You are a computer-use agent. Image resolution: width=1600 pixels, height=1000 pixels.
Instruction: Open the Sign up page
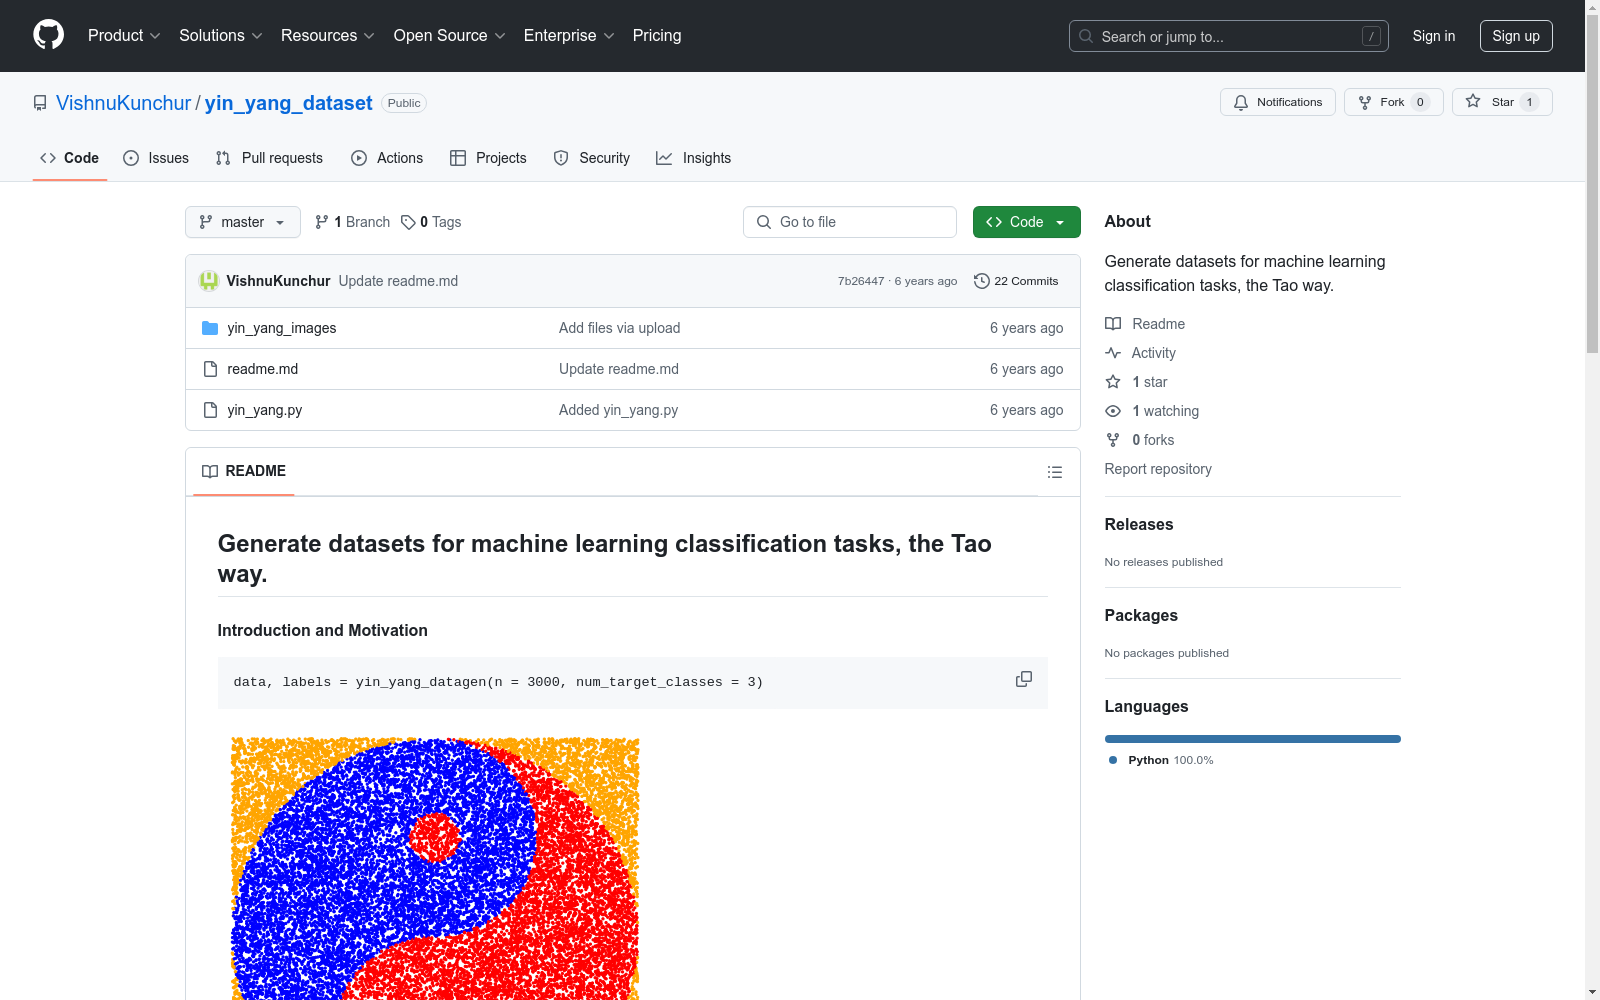tap(1516, 36)
